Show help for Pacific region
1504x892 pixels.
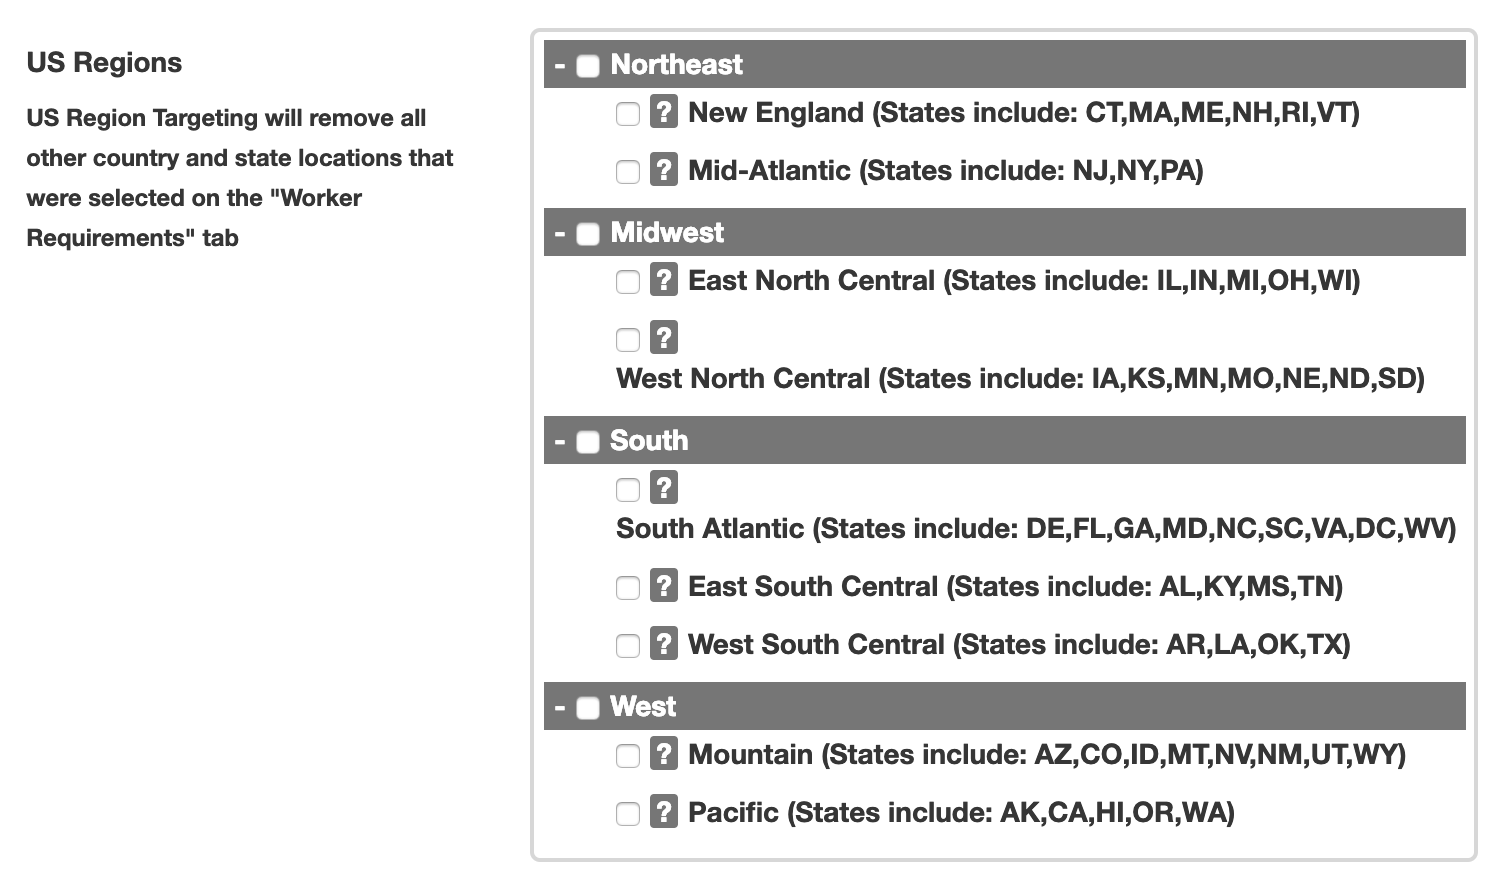pos(664,811)
